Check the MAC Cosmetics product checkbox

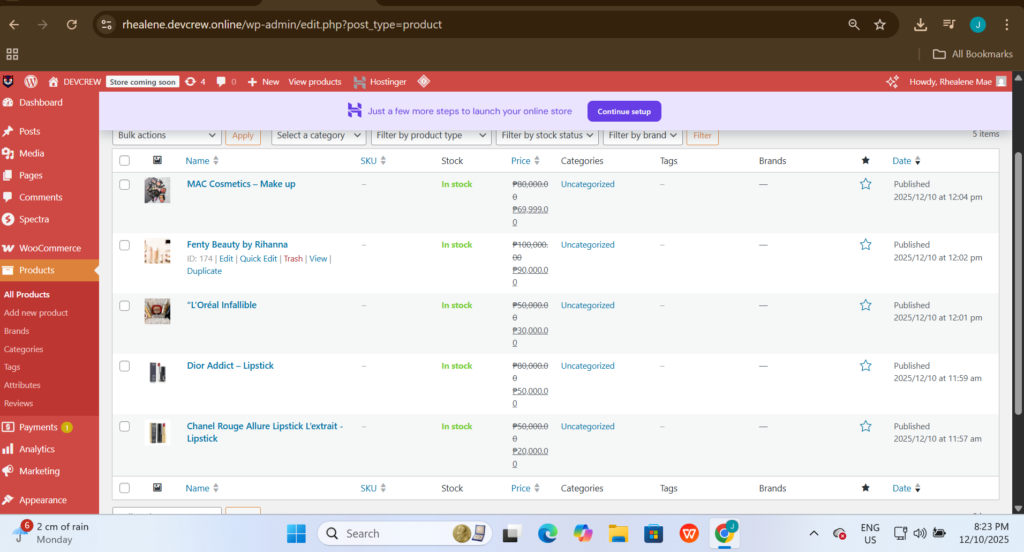pos(125,184)
